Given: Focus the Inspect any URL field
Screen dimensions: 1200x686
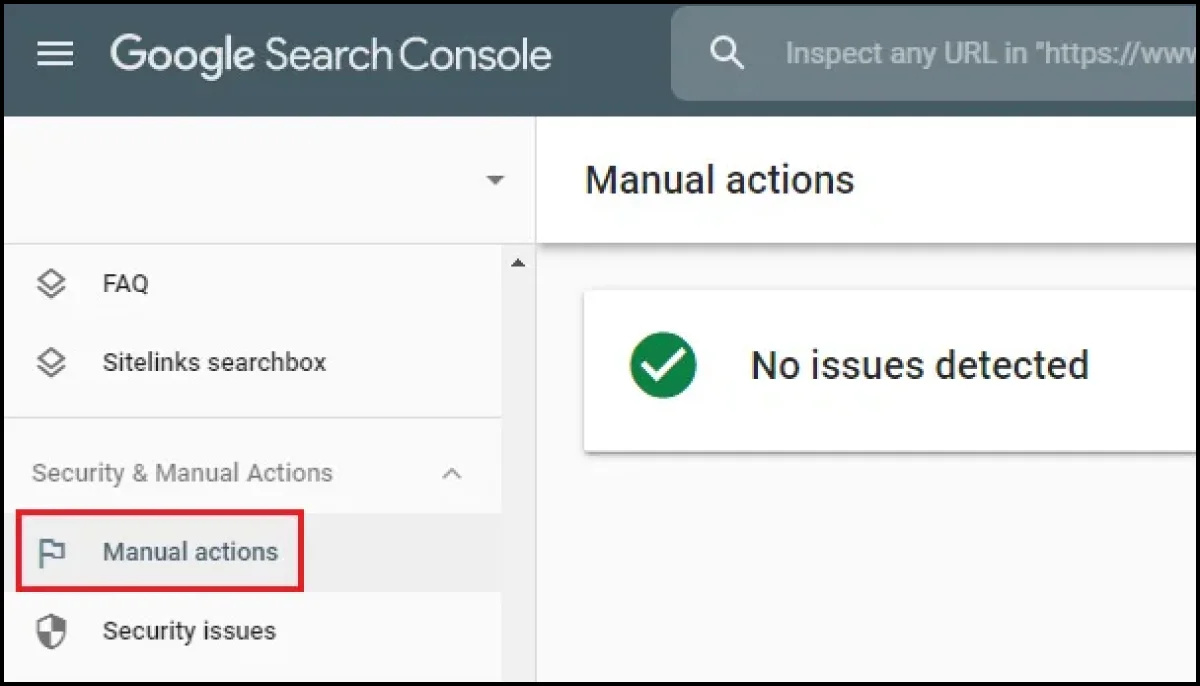Looking at the screenshot, I should (990, 54).
